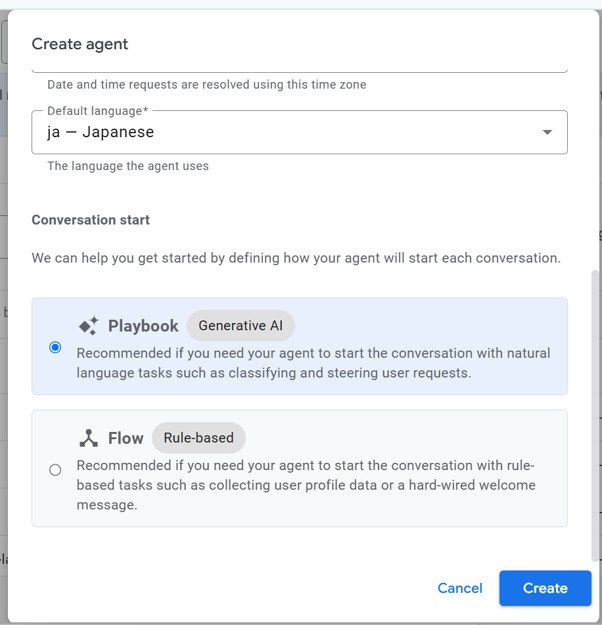Select the Flow radio button
Viewport: 602px width, 625px height.
[x=55, y=470]
